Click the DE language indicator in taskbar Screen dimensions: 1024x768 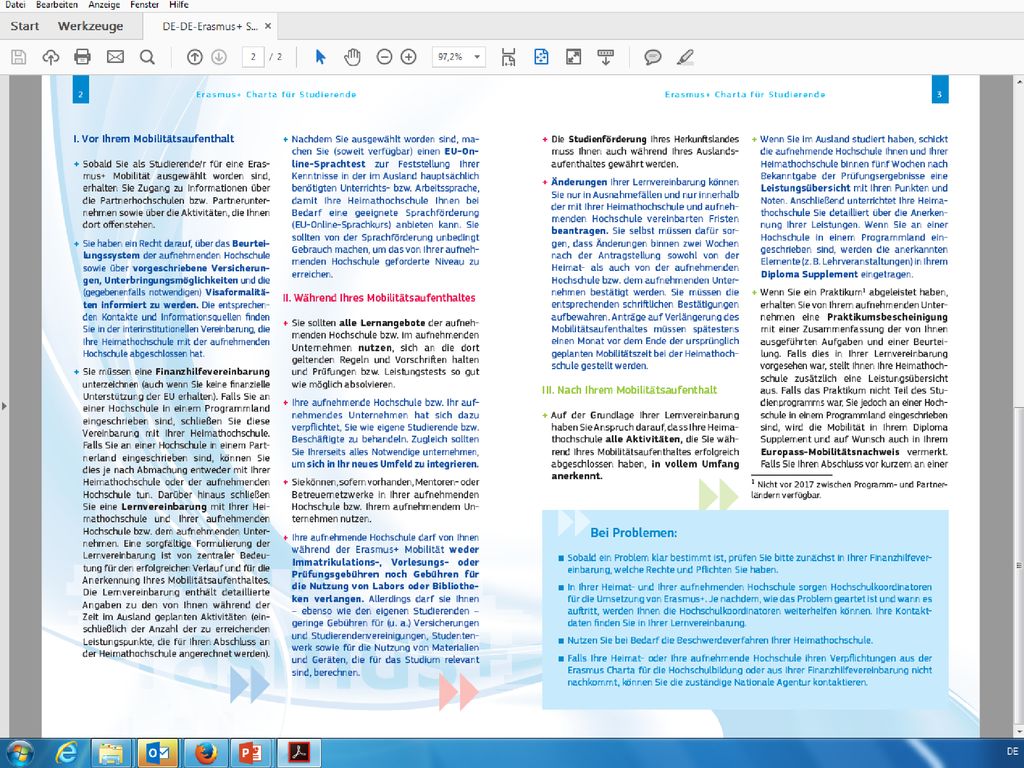click(x=1012, y=752)
